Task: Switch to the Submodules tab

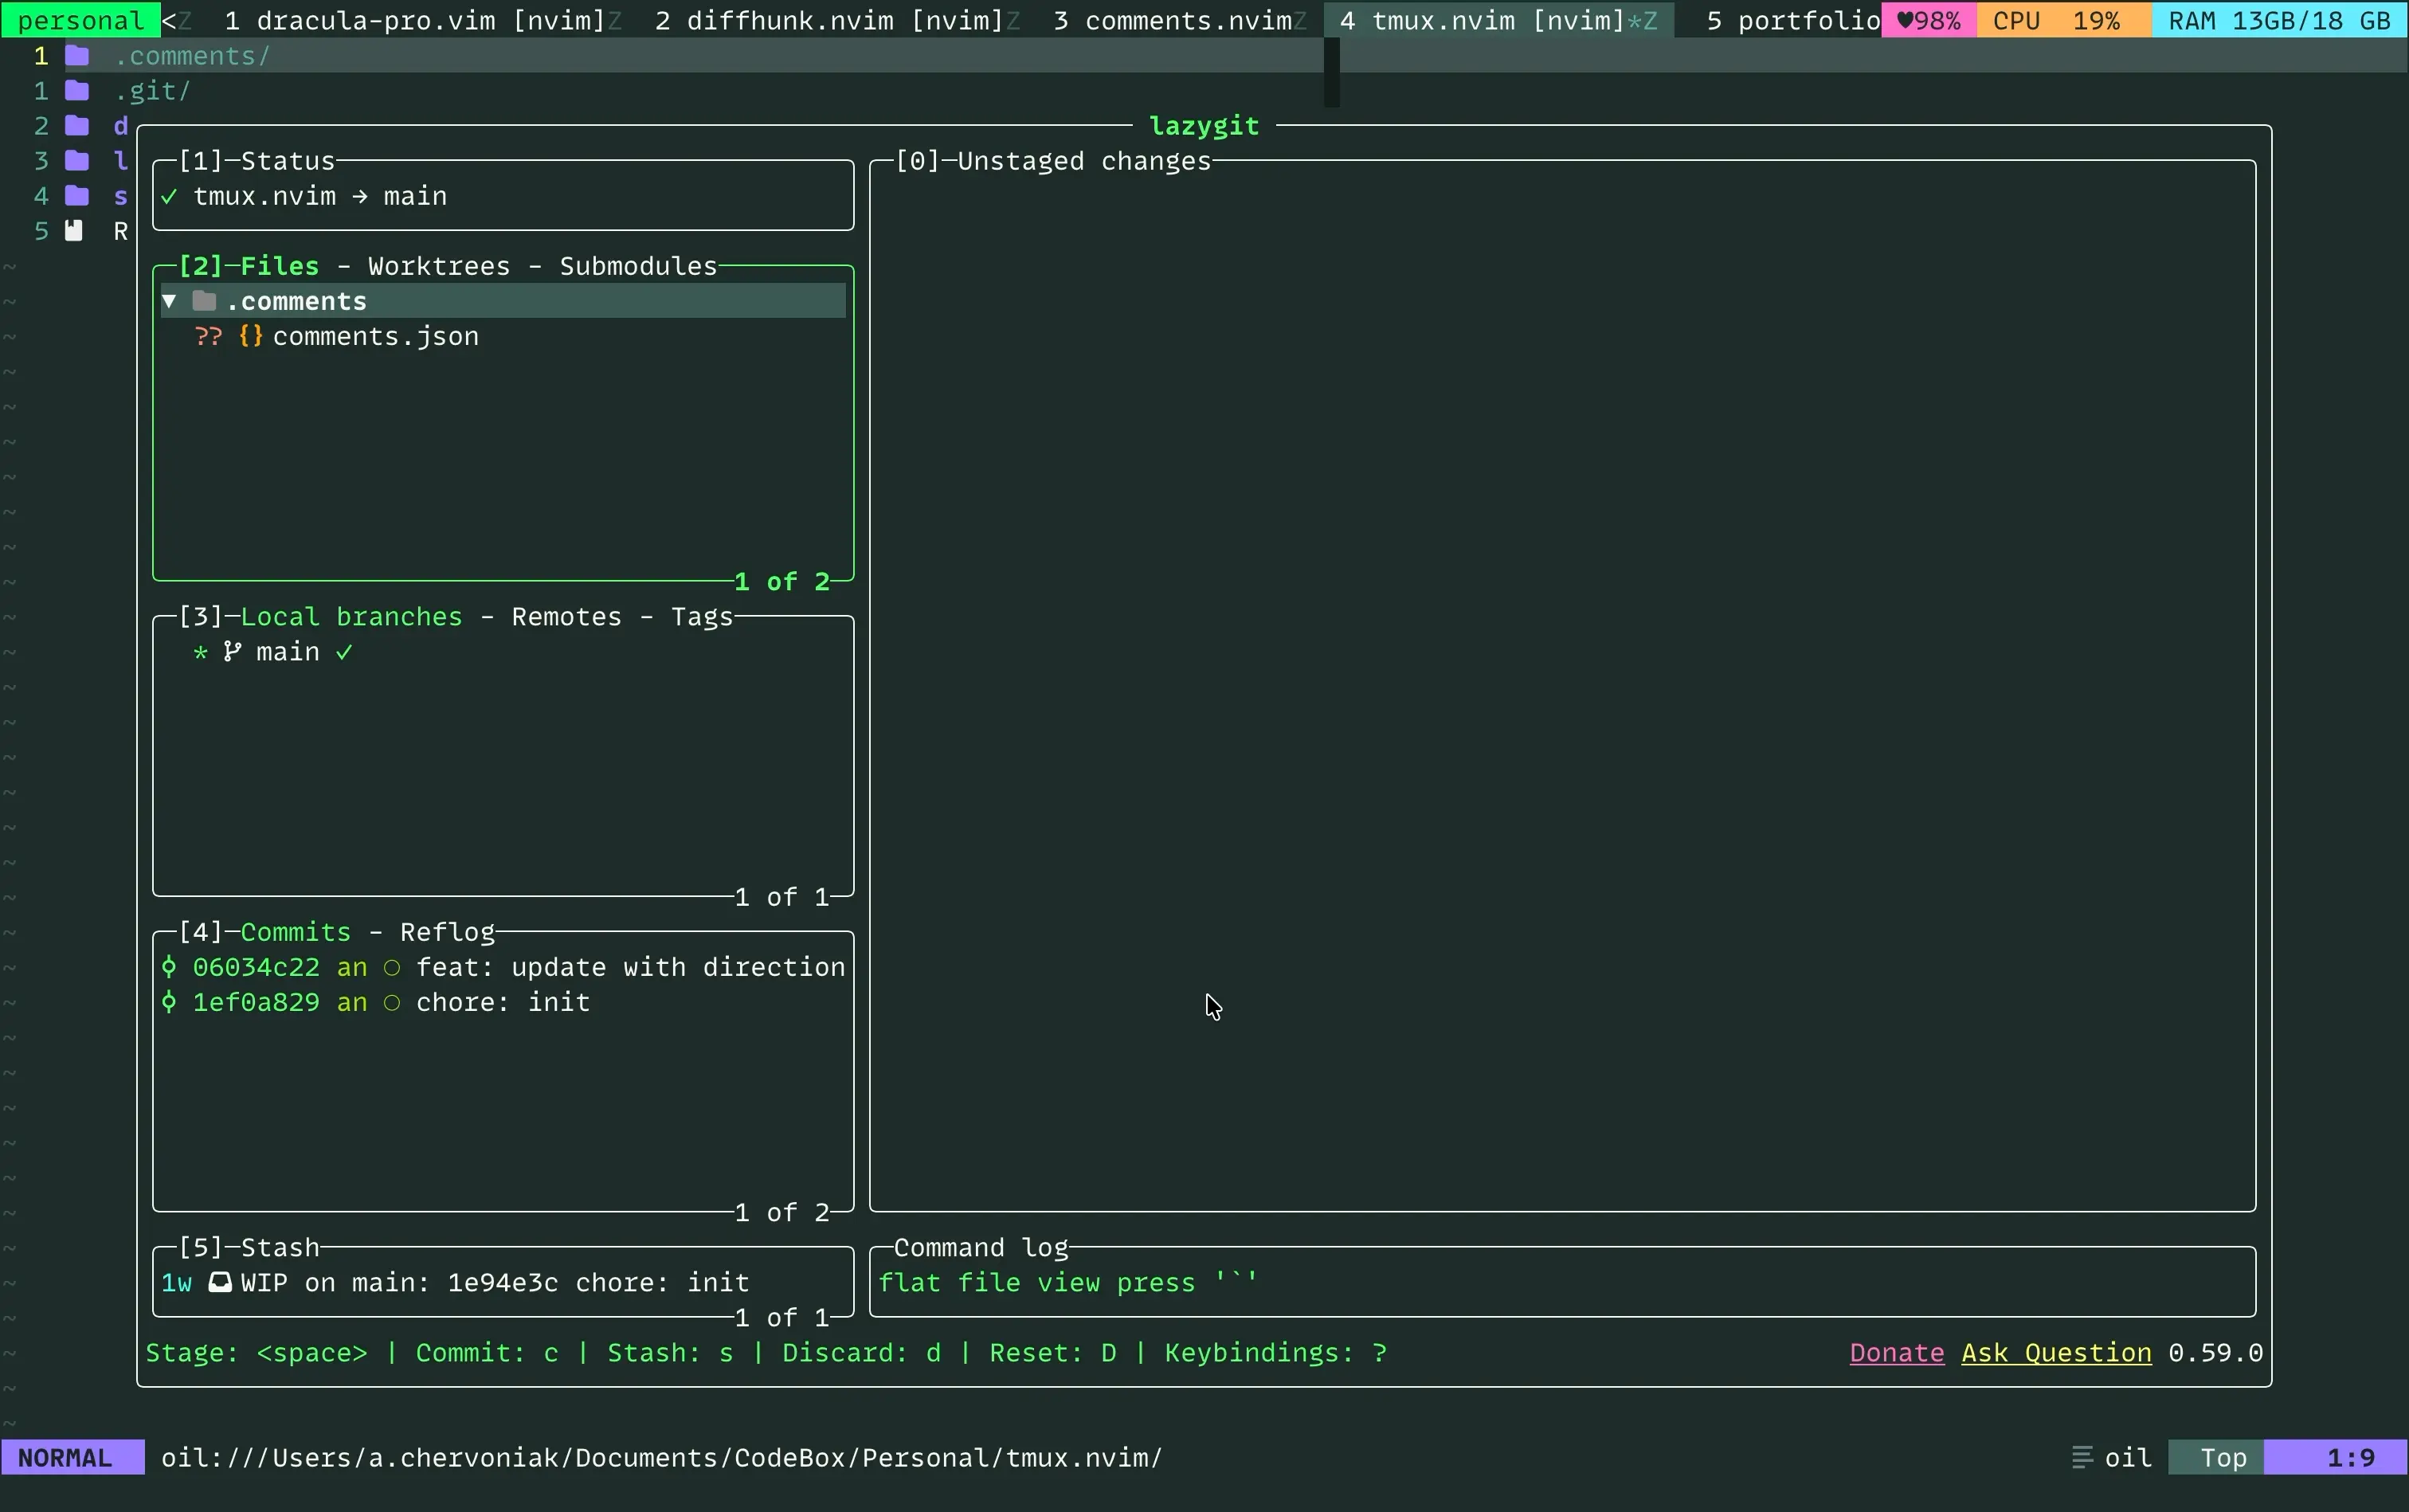Action: click(x=638, y=266)
